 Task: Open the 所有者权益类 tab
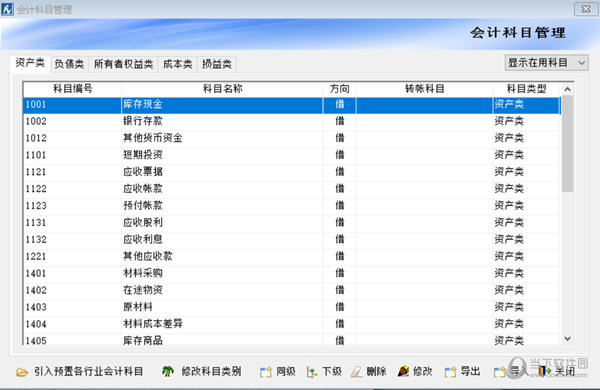(124, 64)
